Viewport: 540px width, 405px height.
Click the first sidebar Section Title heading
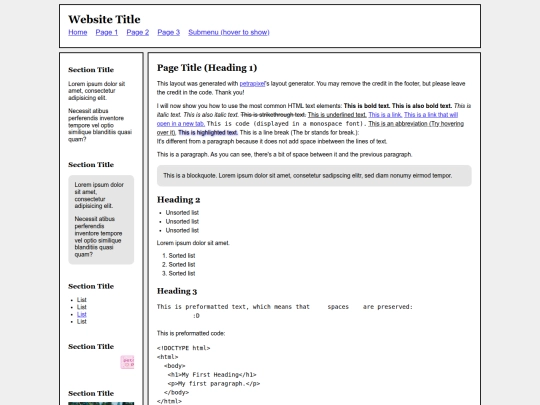(x=91, y=70)
